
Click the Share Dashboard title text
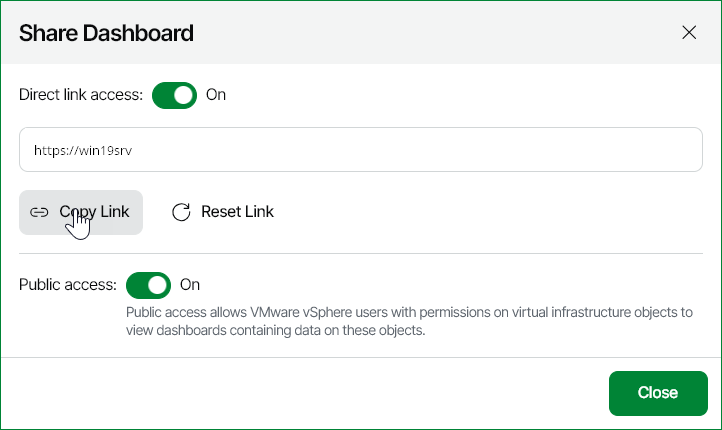pyautogui.click(x=106, y=33)
